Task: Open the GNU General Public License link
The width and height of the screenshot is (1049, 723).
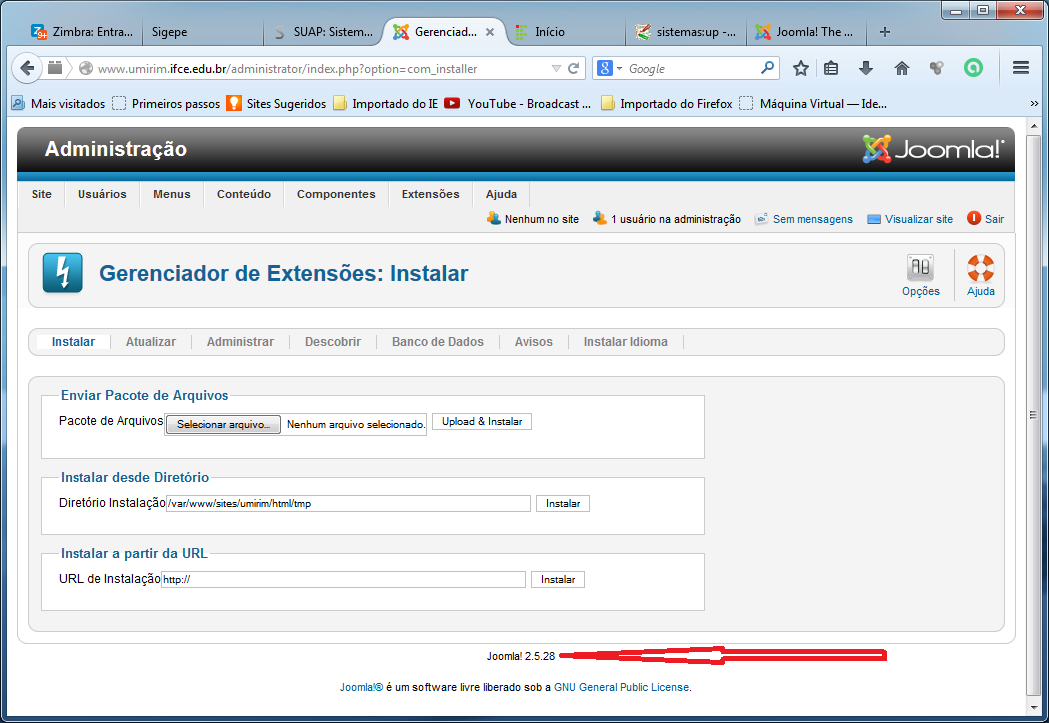Action: 622,688
